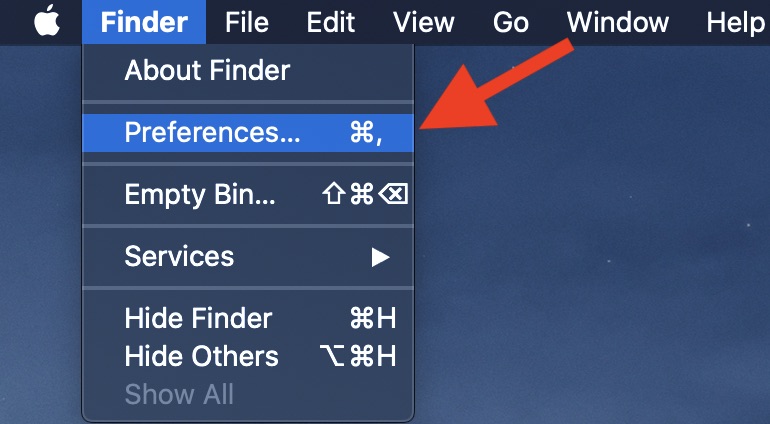
Task: Open the Apple logo menu
Action: (x=47, y=22)
